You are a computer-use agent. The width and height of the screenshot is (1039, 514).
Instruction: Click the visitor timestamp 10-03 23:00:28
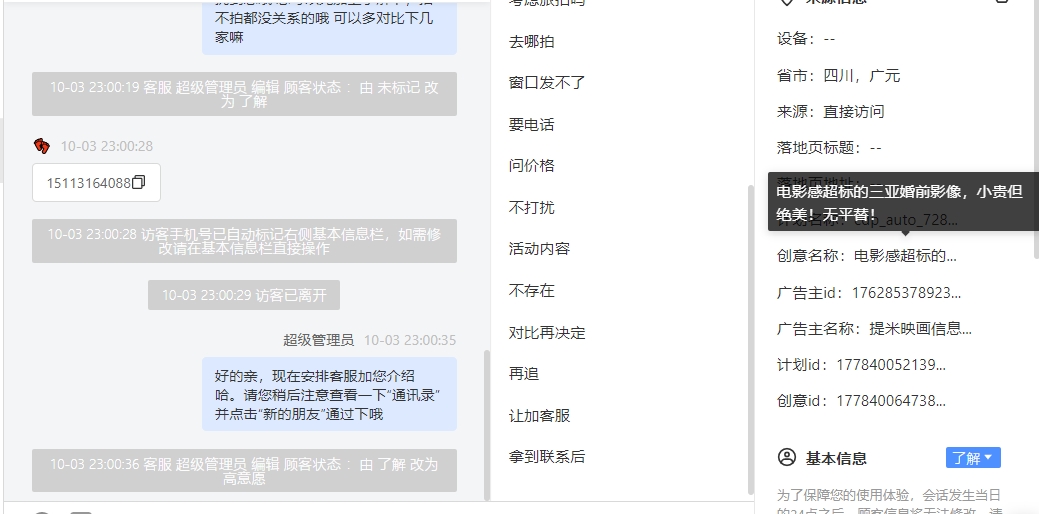pos(107,146)
